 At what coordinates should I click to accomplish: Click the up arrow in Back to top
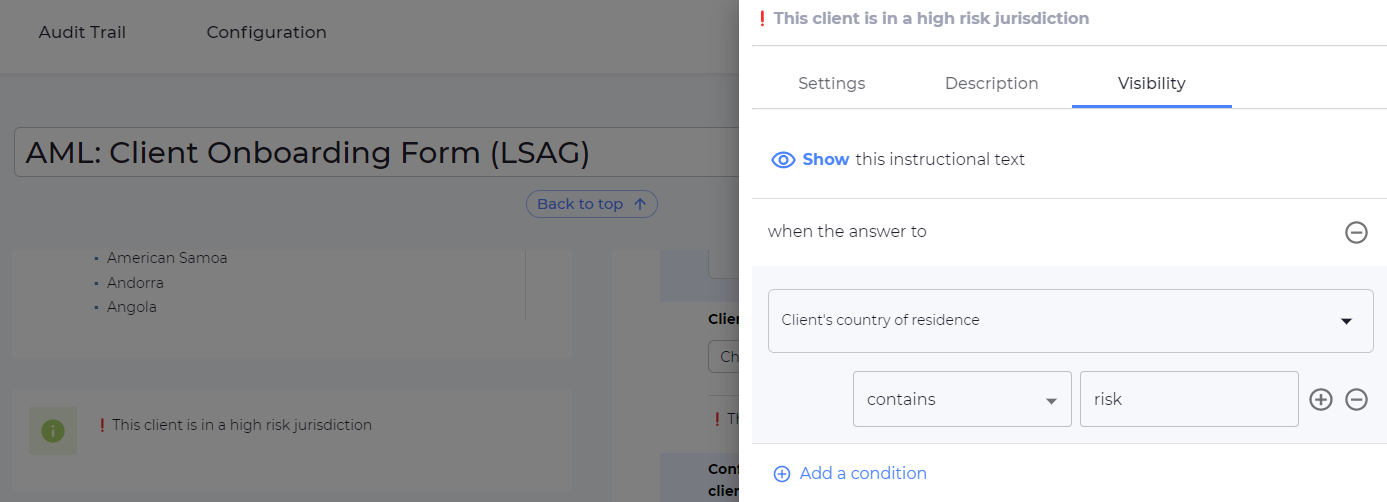pos(640,204)
